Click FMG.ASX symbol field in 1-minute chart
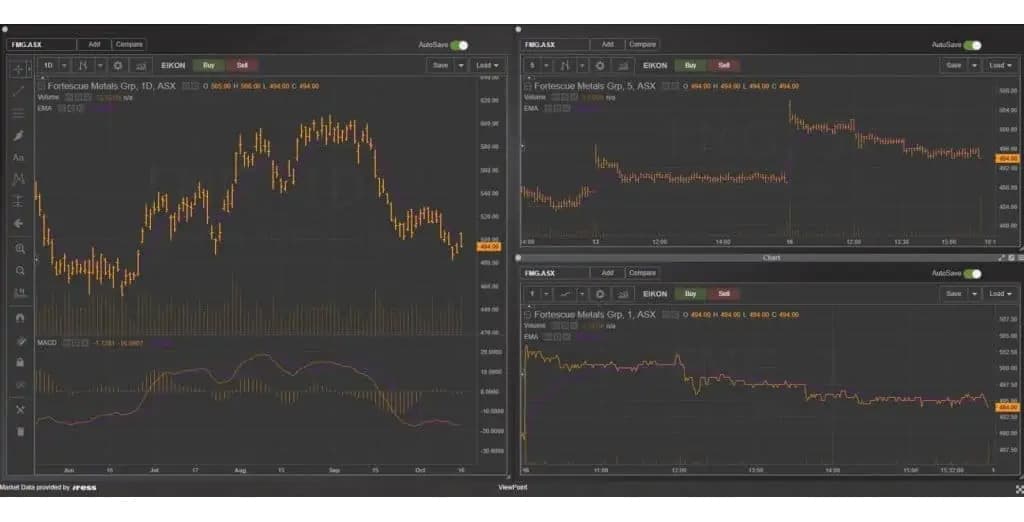Screen dimensions: 1024x522 tap(554, 273)
